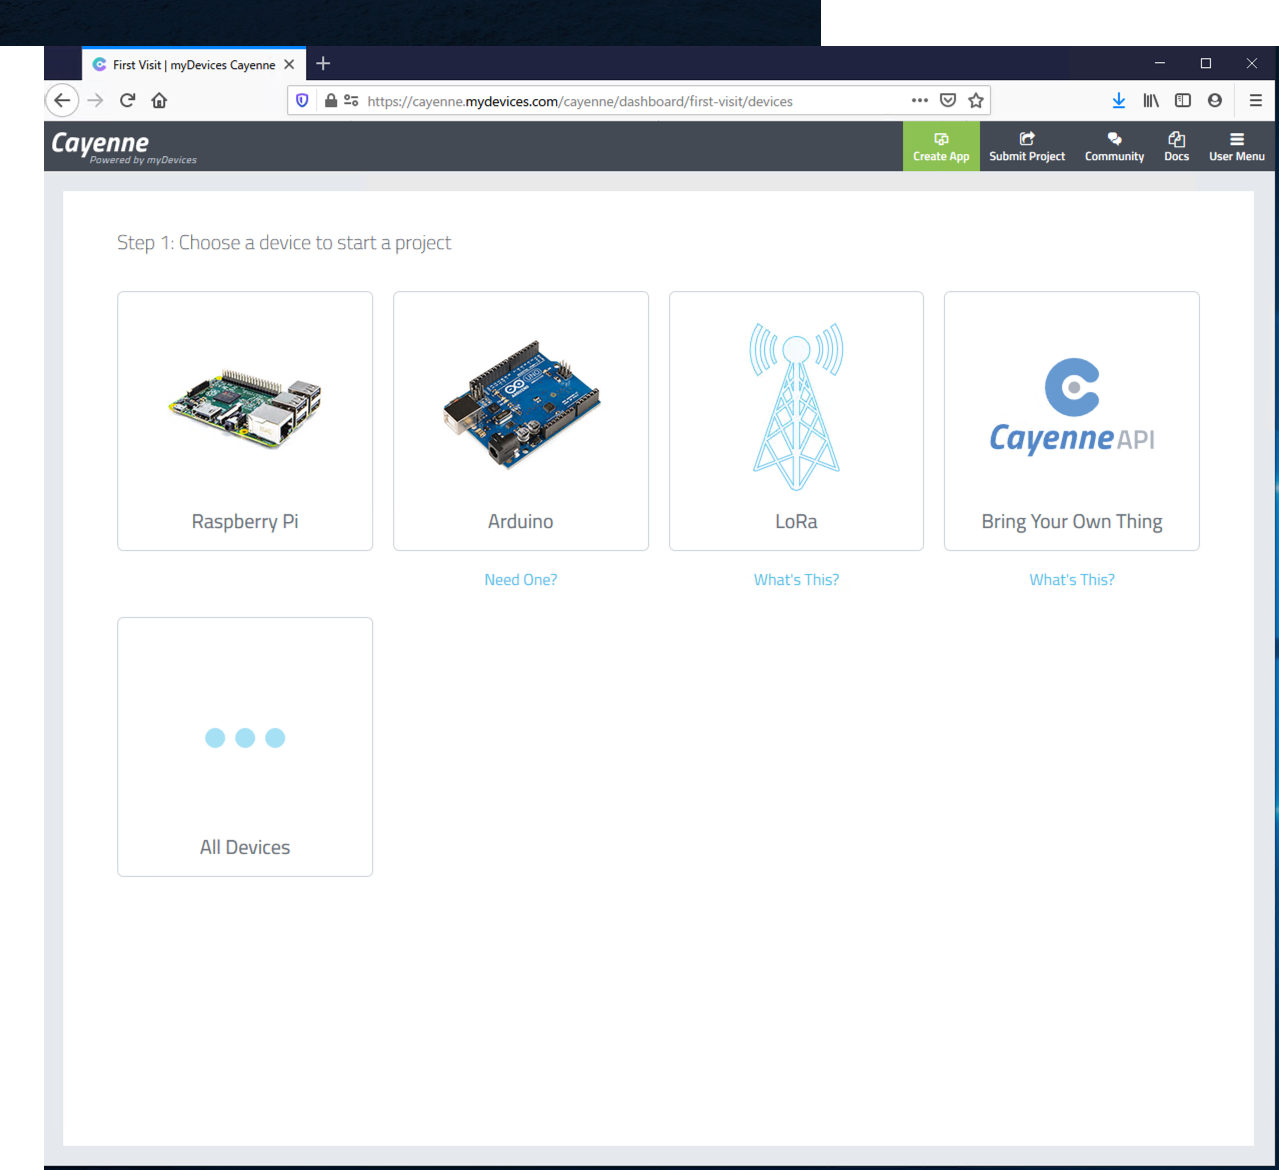
Task: Click the Need One? link under Arduino
Action: [521, 580]
